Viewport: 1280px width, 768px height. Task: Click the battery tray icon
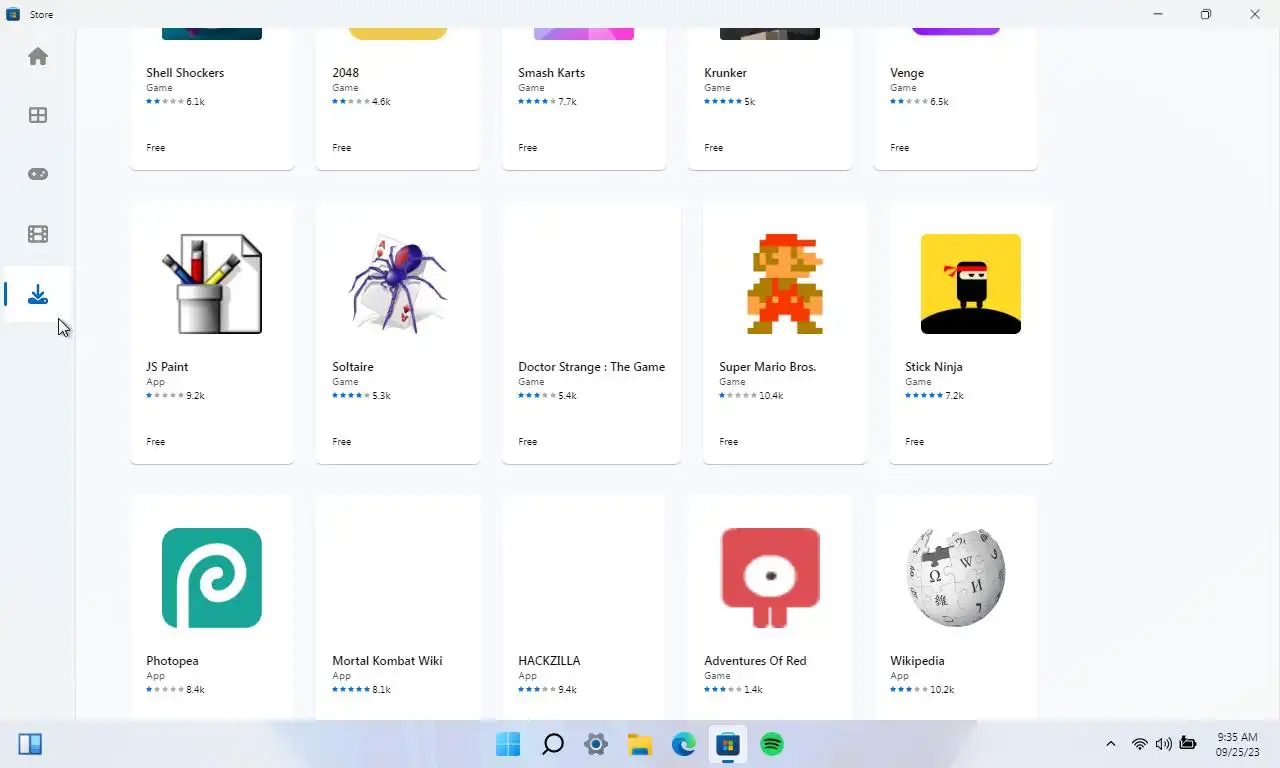(x=1188, y=744)
